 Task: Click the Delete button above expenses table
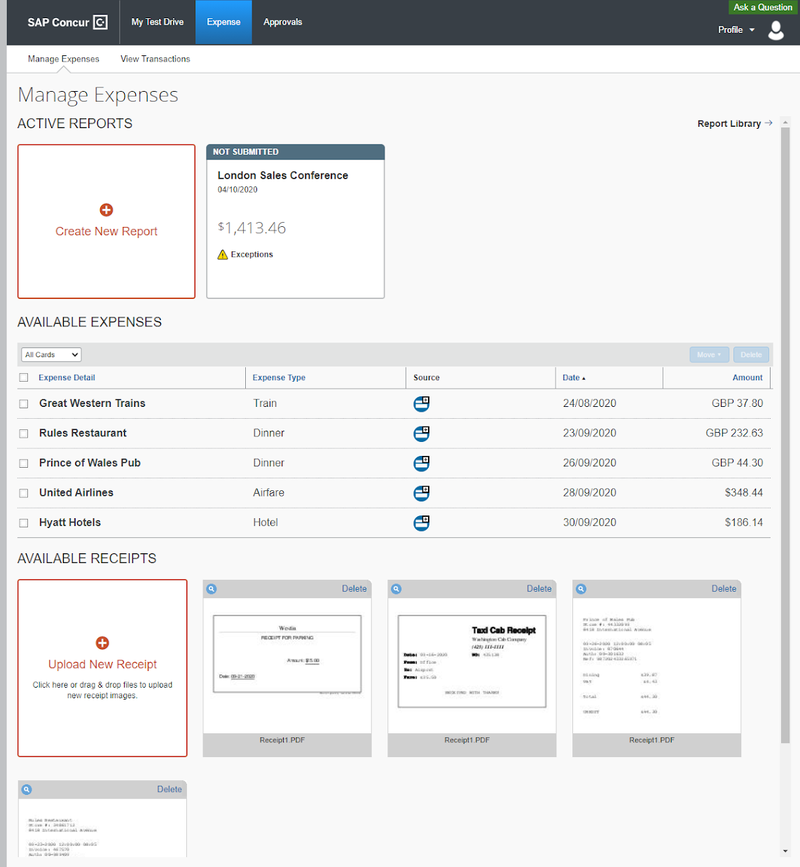tap(751, 354)
